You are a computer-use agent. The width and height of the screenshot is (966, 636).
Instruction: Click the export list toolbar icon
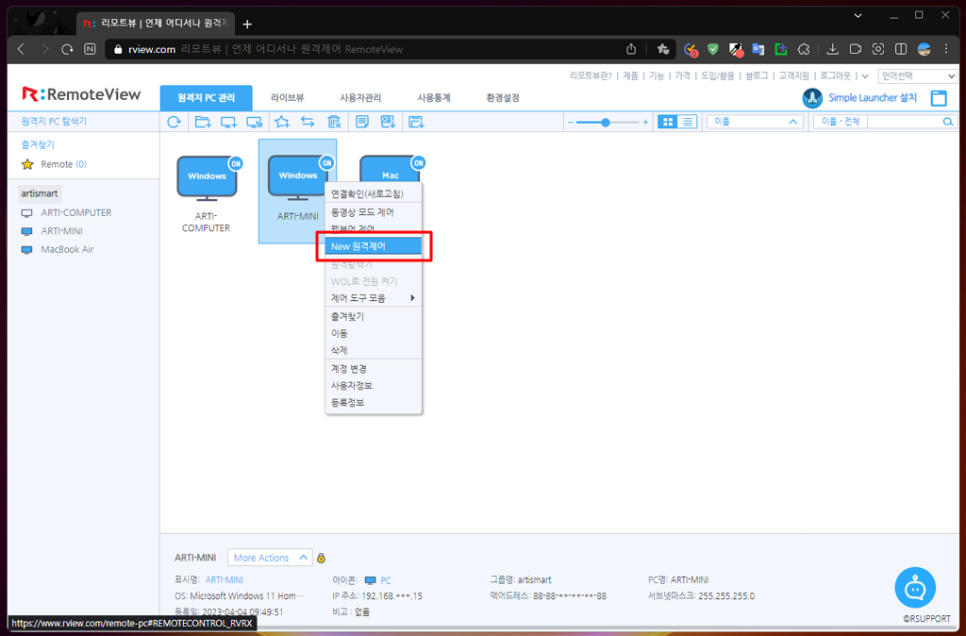(x=388, y=122)
